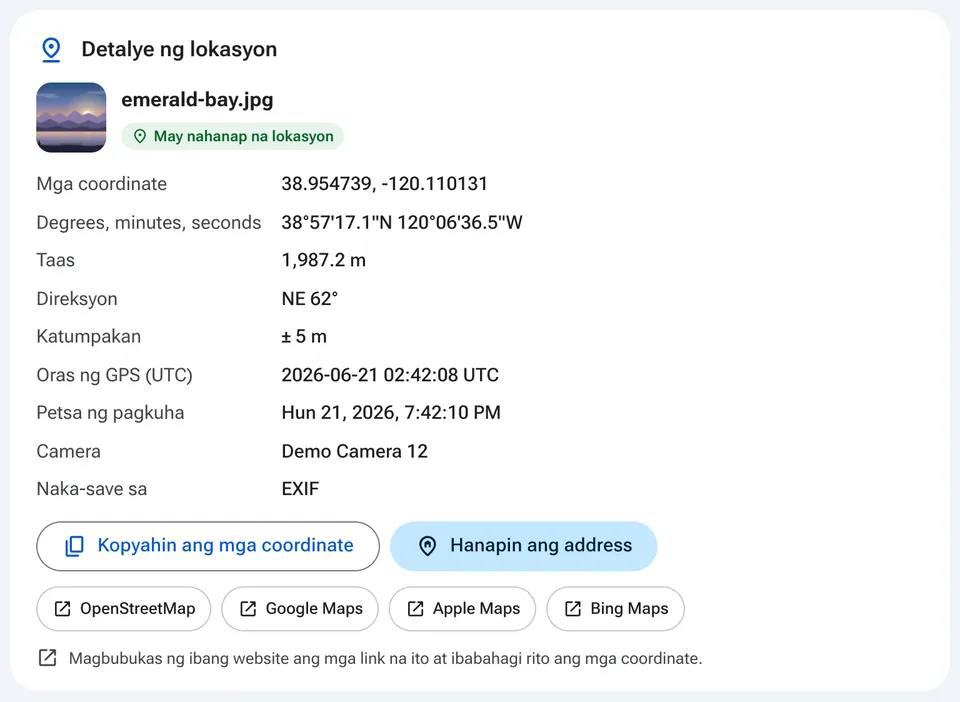Screen dimensions: 960x702
Task: Click the location pin icon beside Detalye ng lokasyon
Action: (x=51, y=50)
